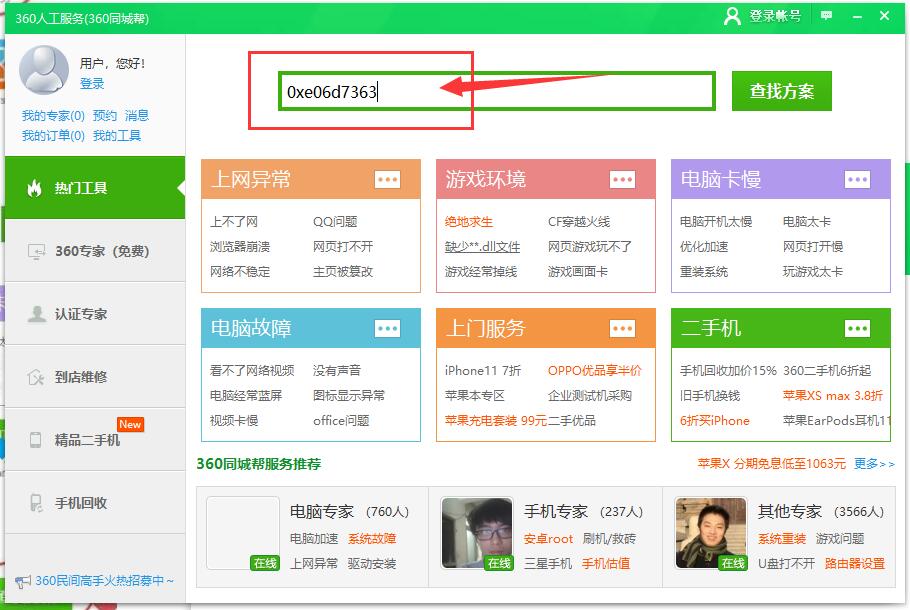910x610 pixels.
Task: Switch to 手机回收 sidebar tab
Action: click(x=95, y=503)
